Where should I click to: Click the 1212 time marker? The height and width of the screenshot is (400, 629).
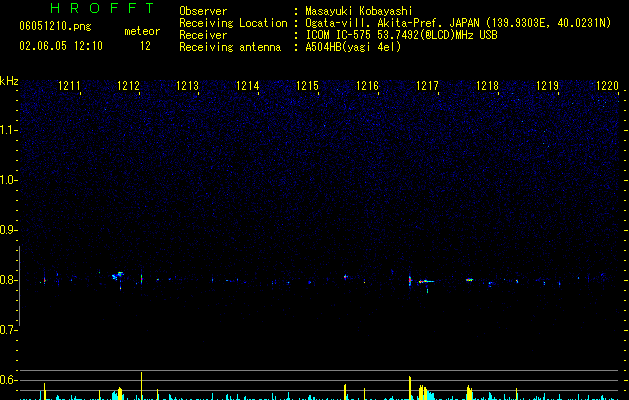[x=128, y=86]
